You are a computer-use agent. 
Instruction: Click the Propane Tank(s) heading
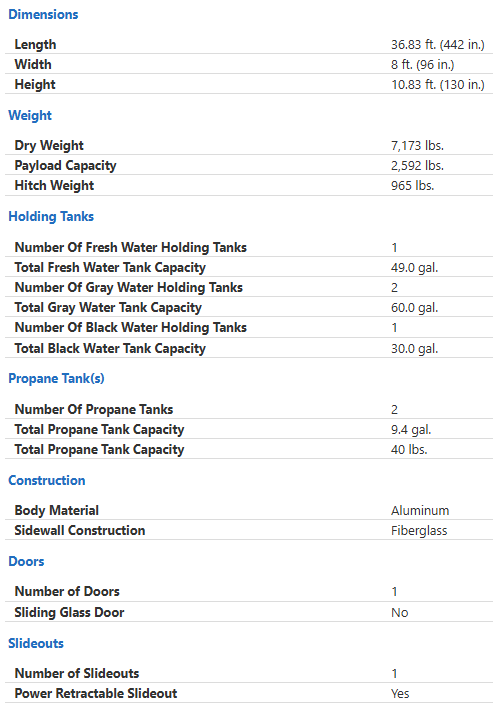click(x=56, y=378)
